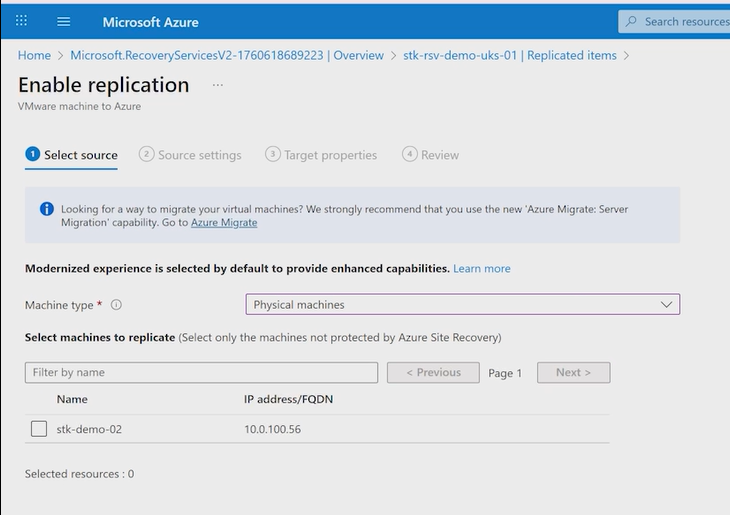Switch to the Target properties step
The image size is (730, 515).
click(321, 155)
